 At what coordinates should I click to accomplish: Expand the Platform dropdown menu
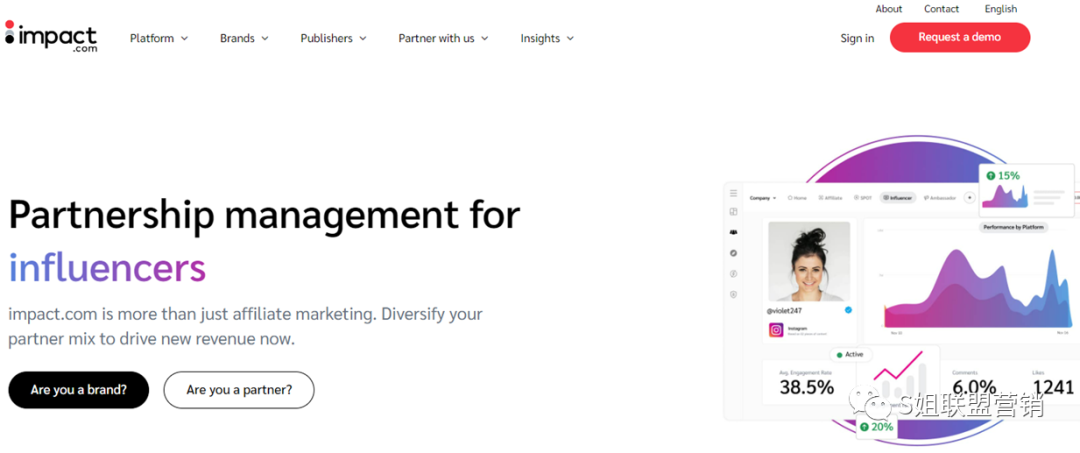(158, 38)
